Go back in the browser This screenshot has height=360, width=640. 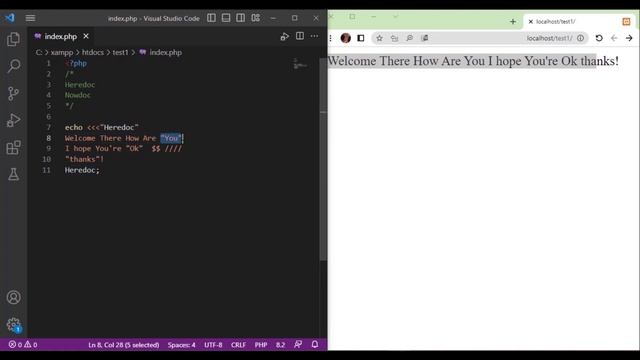(614, 38)
